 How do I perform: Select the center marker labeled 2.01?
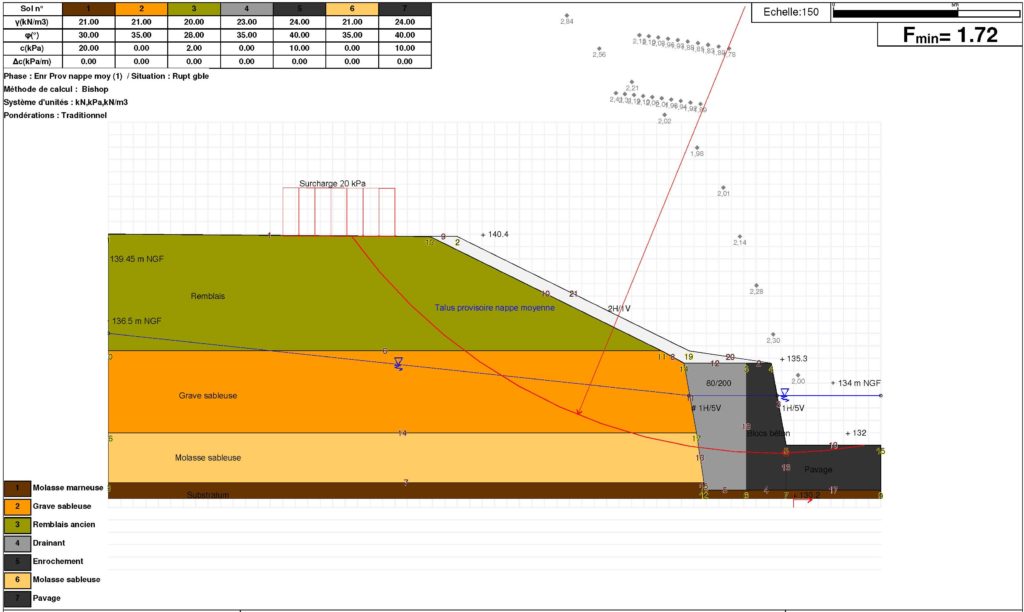pyautogui.click(x=723, y=187)
